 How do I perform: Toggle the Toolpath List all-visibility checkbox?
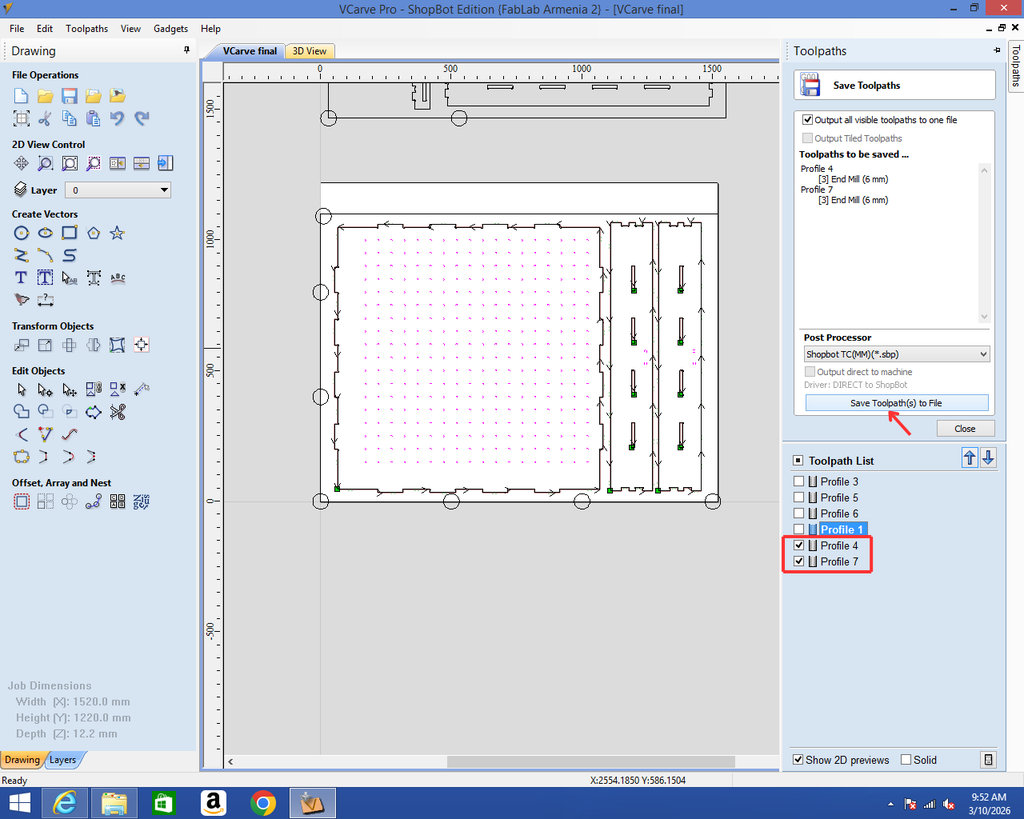[798, 460]
